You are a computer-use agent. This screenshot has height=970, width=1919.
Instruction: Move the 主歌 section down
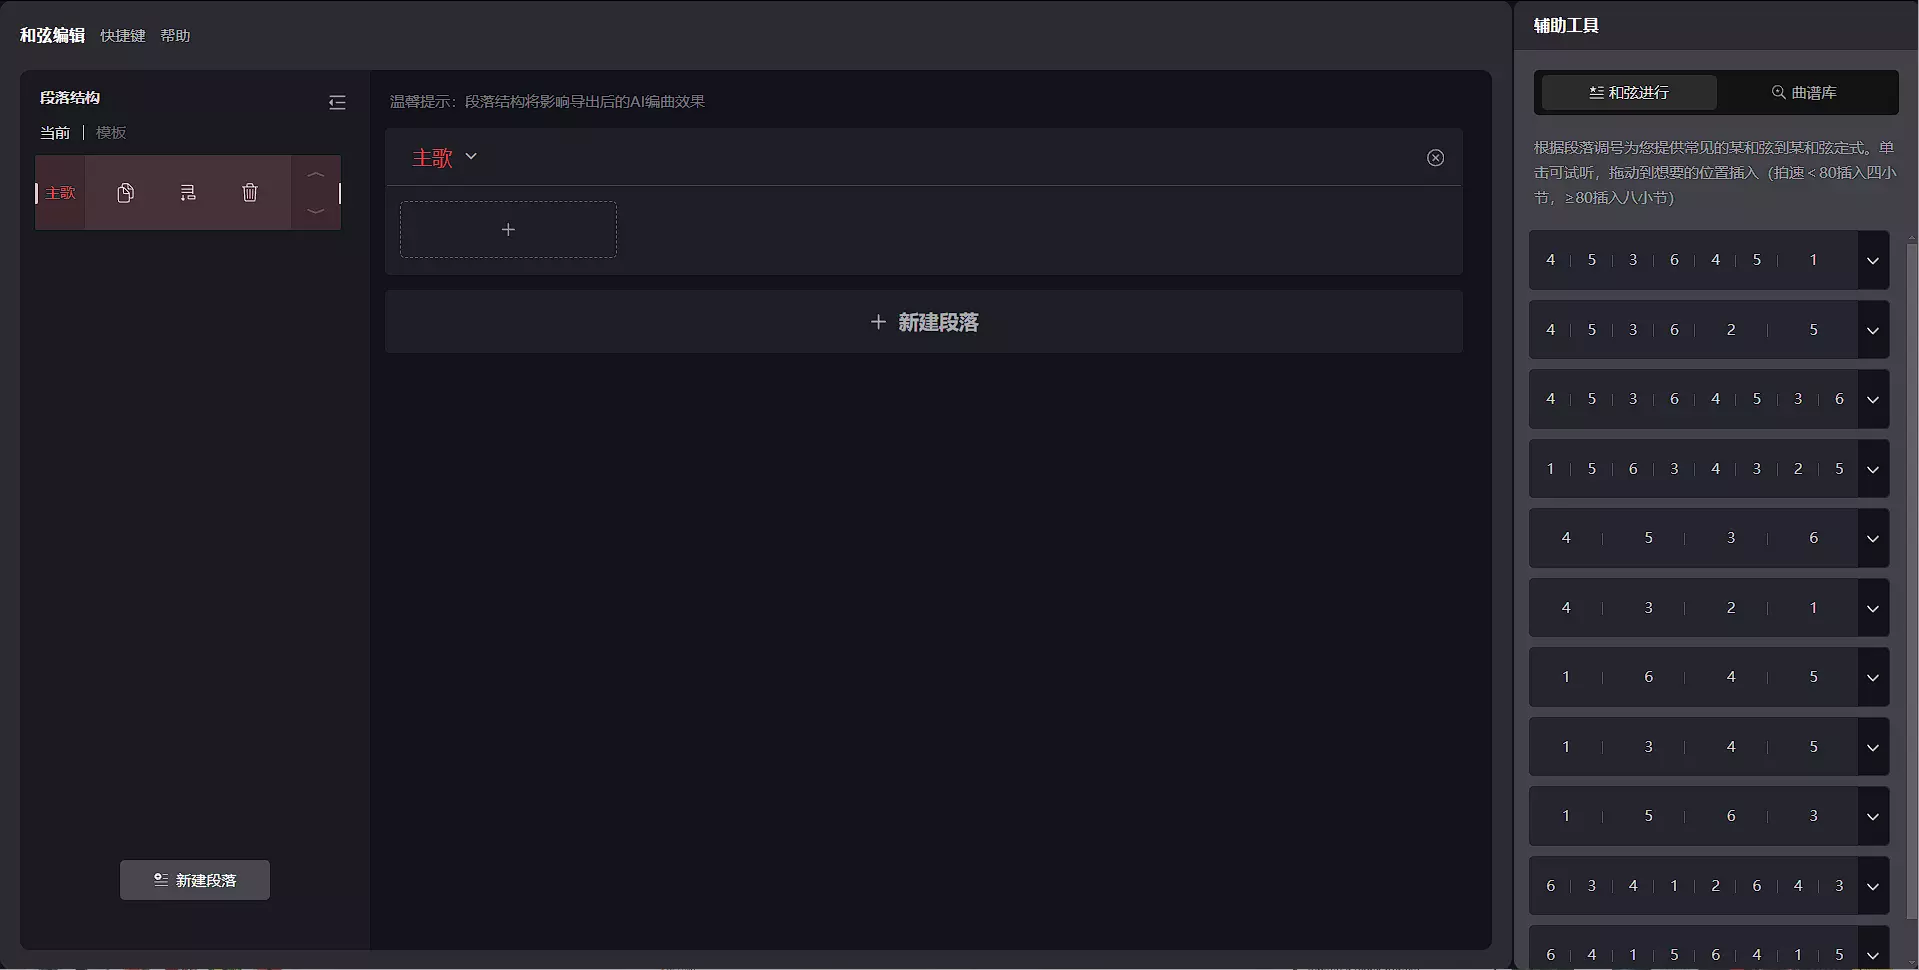[x=316, y=211]
